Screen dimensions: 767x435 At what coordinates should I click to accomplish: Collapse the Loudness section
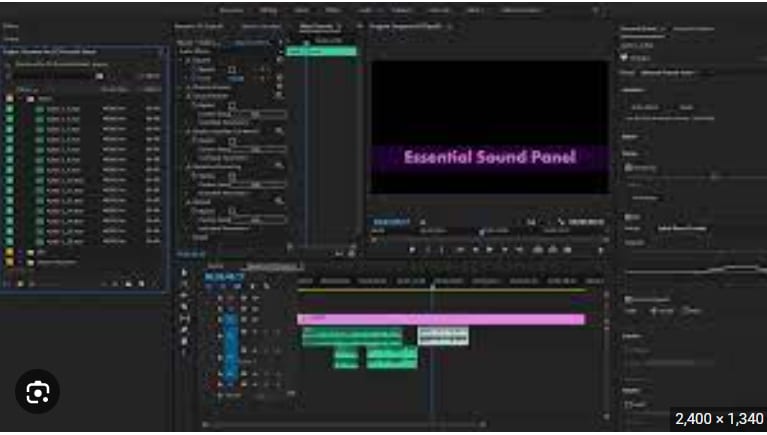pyautogui.click(x=633, y=91)
